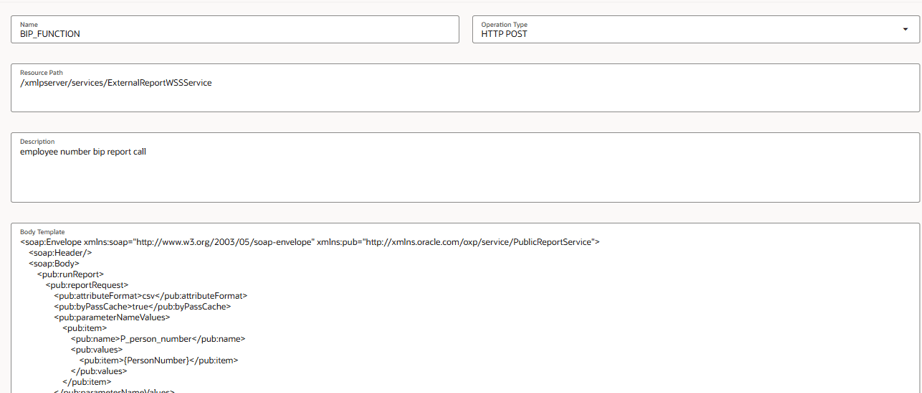Click the P_person_number name line
Screen dimensions: 922x393
pos(158,339)
